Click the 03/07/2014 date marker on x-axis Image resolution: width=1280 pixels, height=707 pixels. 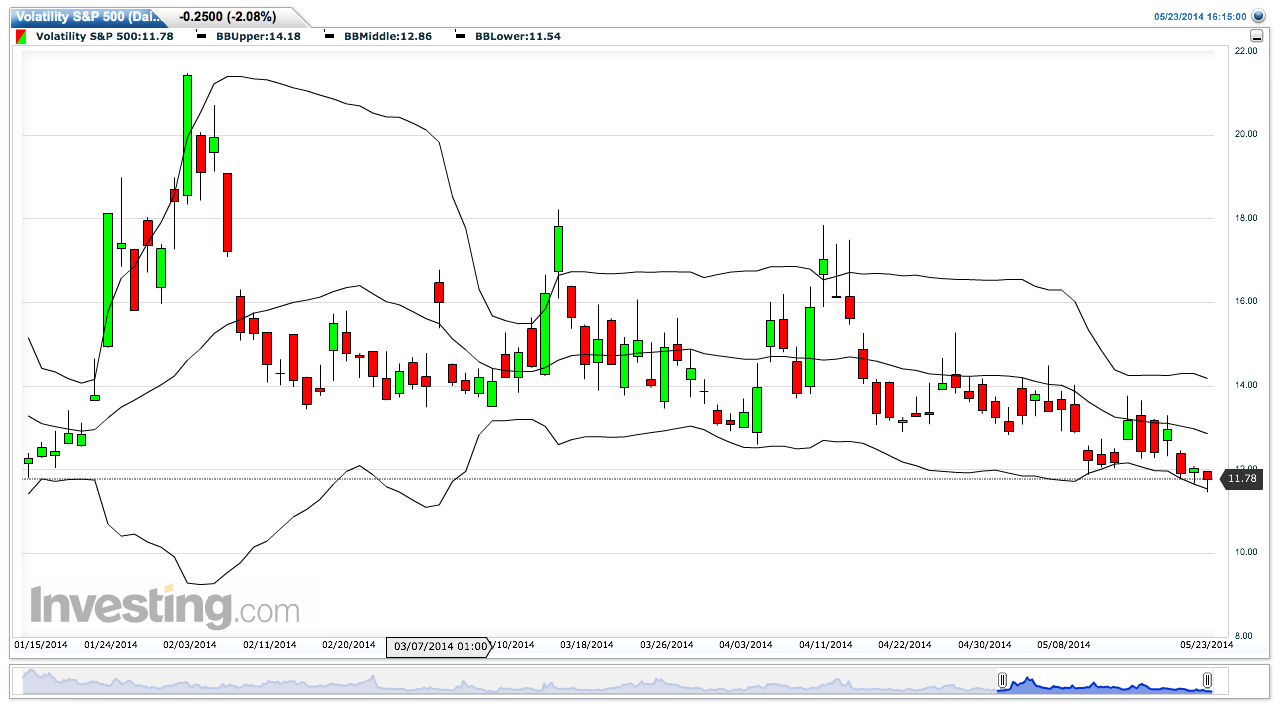pos(438,646)
